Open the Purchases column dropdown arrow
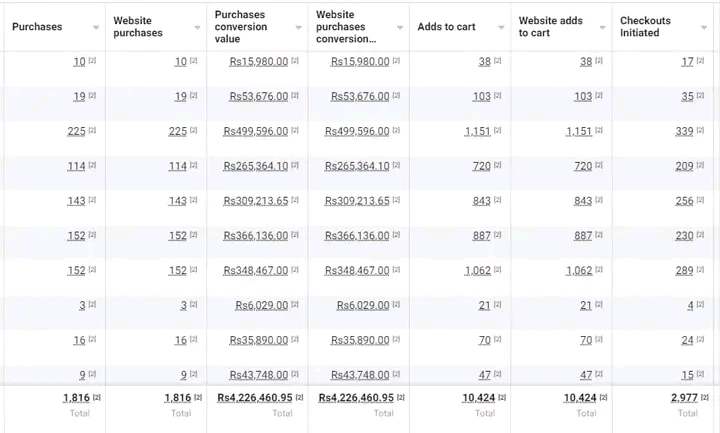 coord(96,28)
